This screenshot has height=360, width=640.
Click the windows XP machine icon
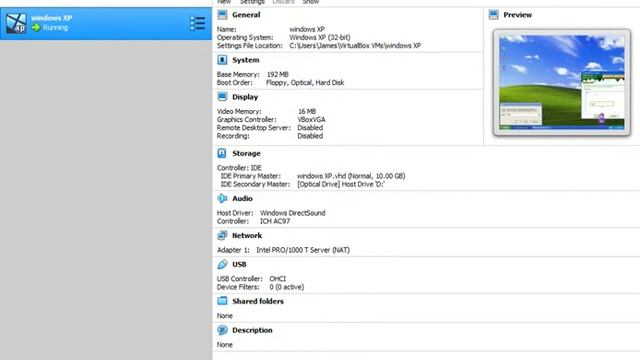(x=16, y=23)
